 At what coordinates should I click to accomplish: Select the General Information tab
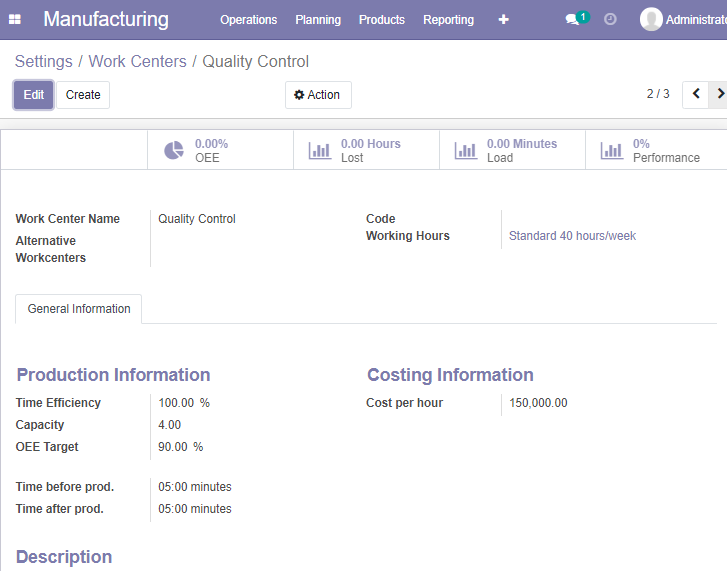(79, 309)
